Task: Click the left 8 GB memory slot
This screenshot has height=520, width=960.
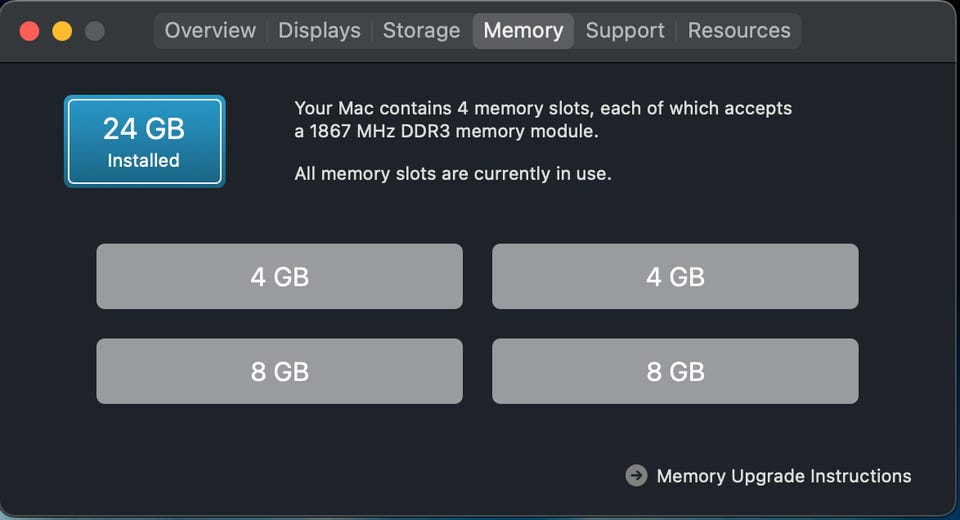Action: point(279,371)
